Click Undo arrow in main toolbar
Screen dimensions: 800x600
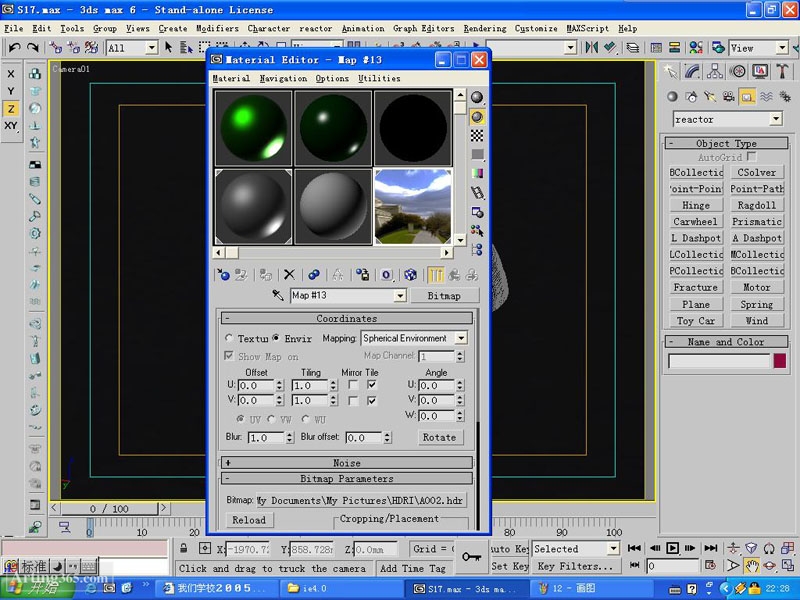(x=14, y=47)
